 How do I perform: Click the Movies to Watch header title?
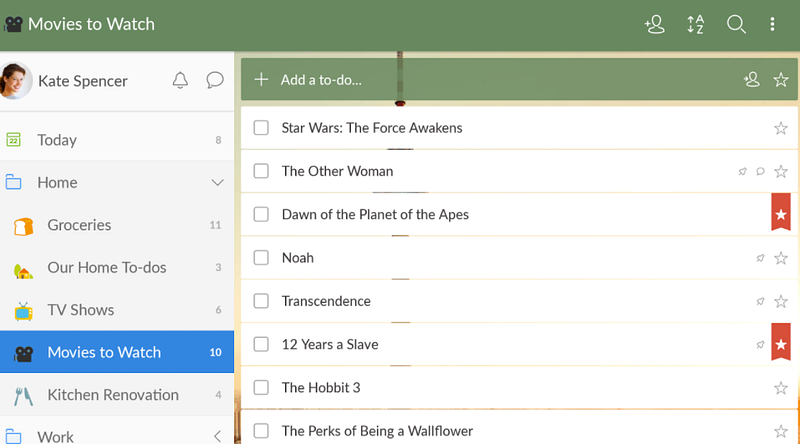point(91,24)
